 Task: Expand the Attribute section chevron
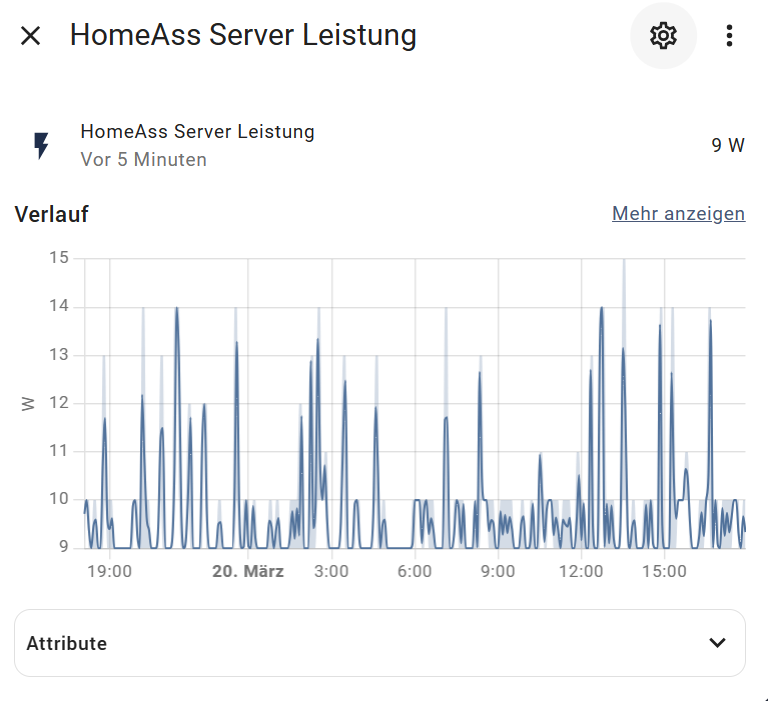pyautogui.click(x=718, y=643)
